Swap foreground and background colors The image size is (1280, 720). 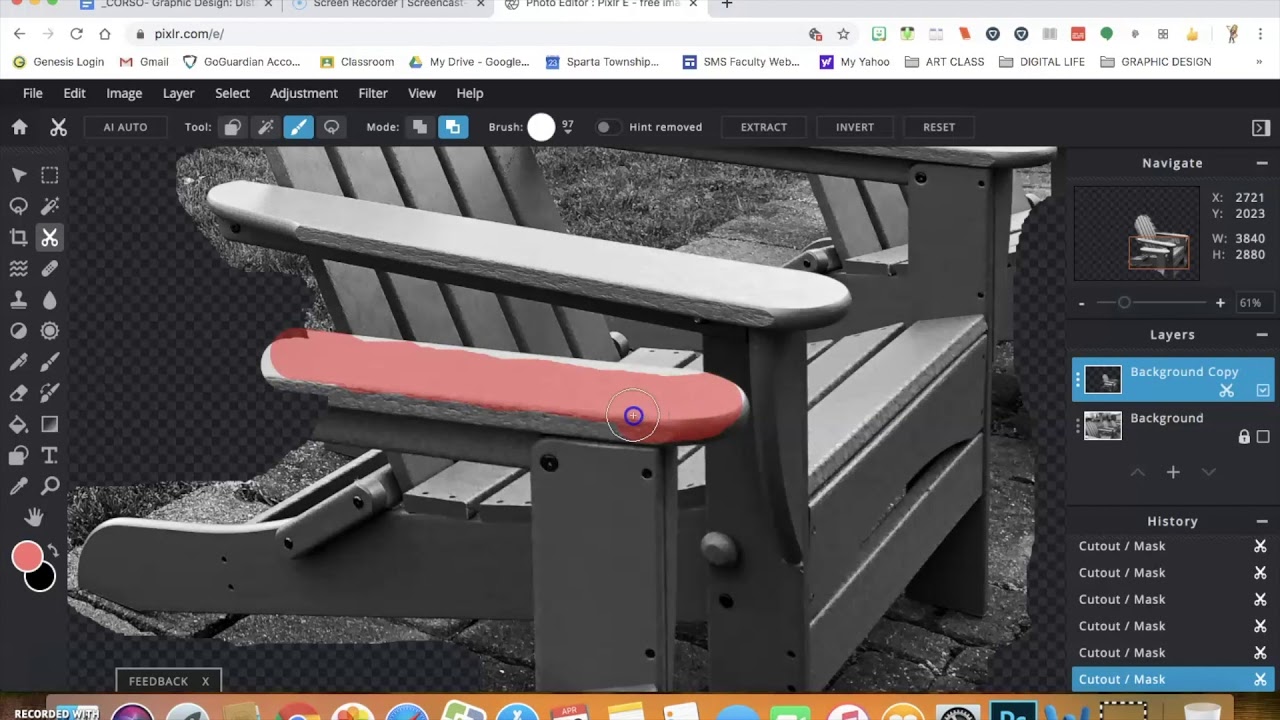click(52, 551)
